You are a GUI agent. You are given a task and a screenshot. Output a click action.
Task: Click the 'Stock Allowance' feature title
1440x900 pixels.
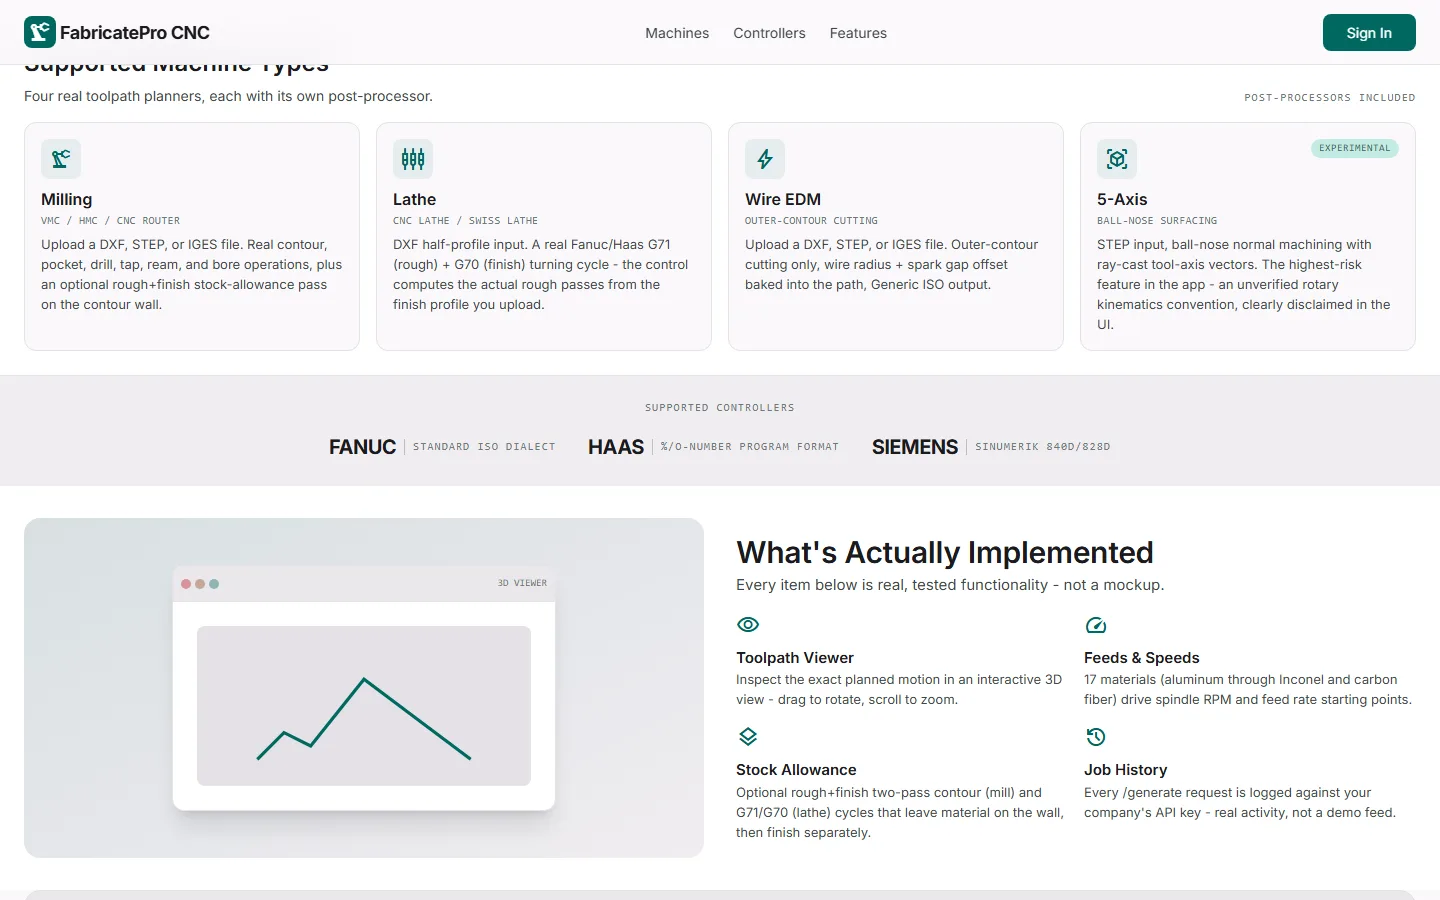coord(796,770)
